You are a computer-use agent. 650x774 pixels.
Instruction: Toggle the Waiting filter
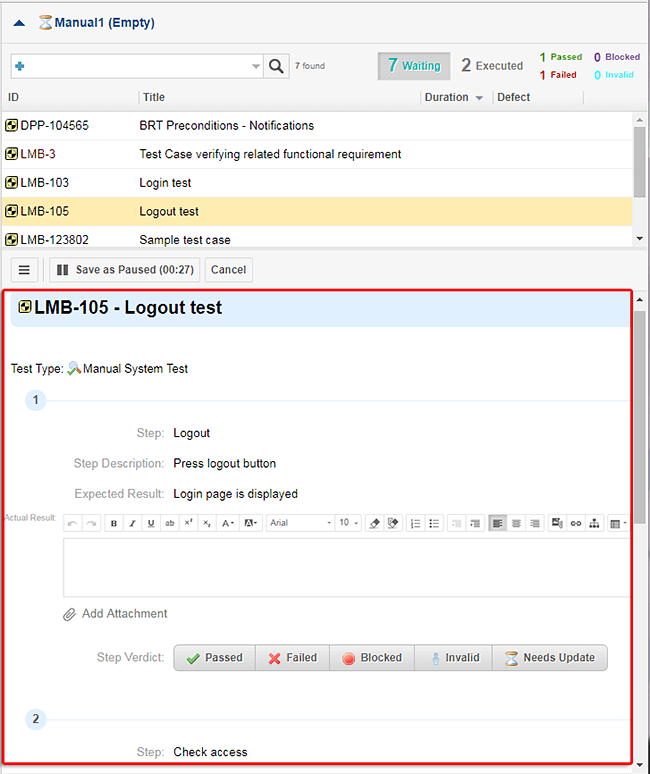point(414,66)
